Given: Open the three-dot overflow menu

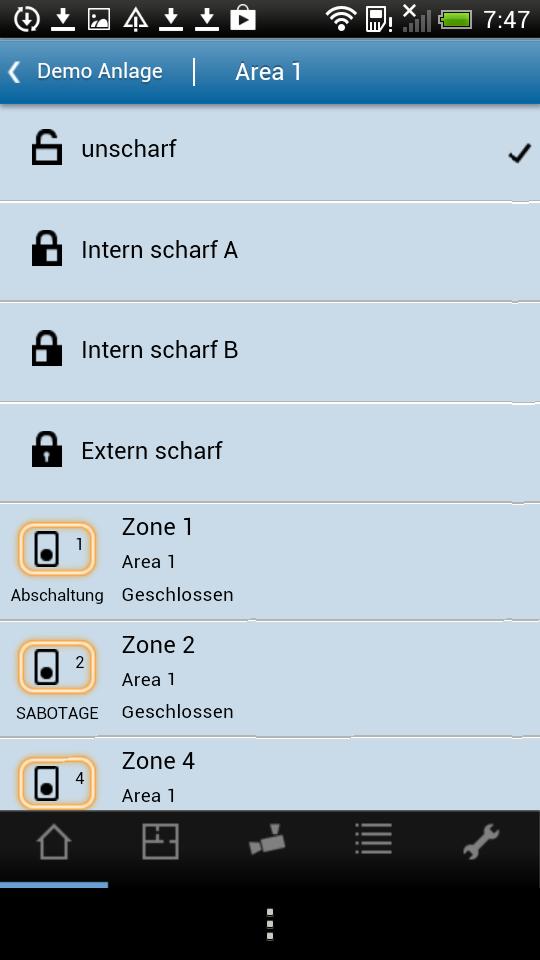Looking at the screenshot, I should click(x=269, y=924).
